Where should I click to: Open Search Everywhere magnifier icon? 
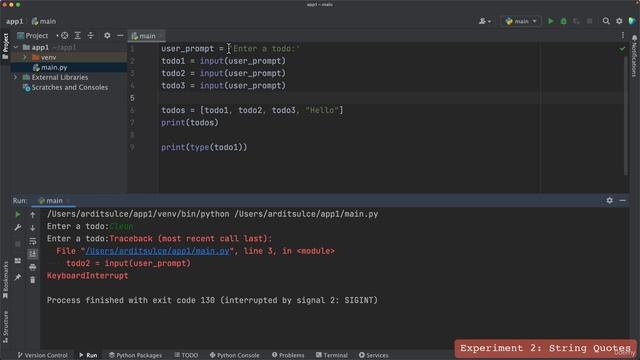(x=606, y=21)
